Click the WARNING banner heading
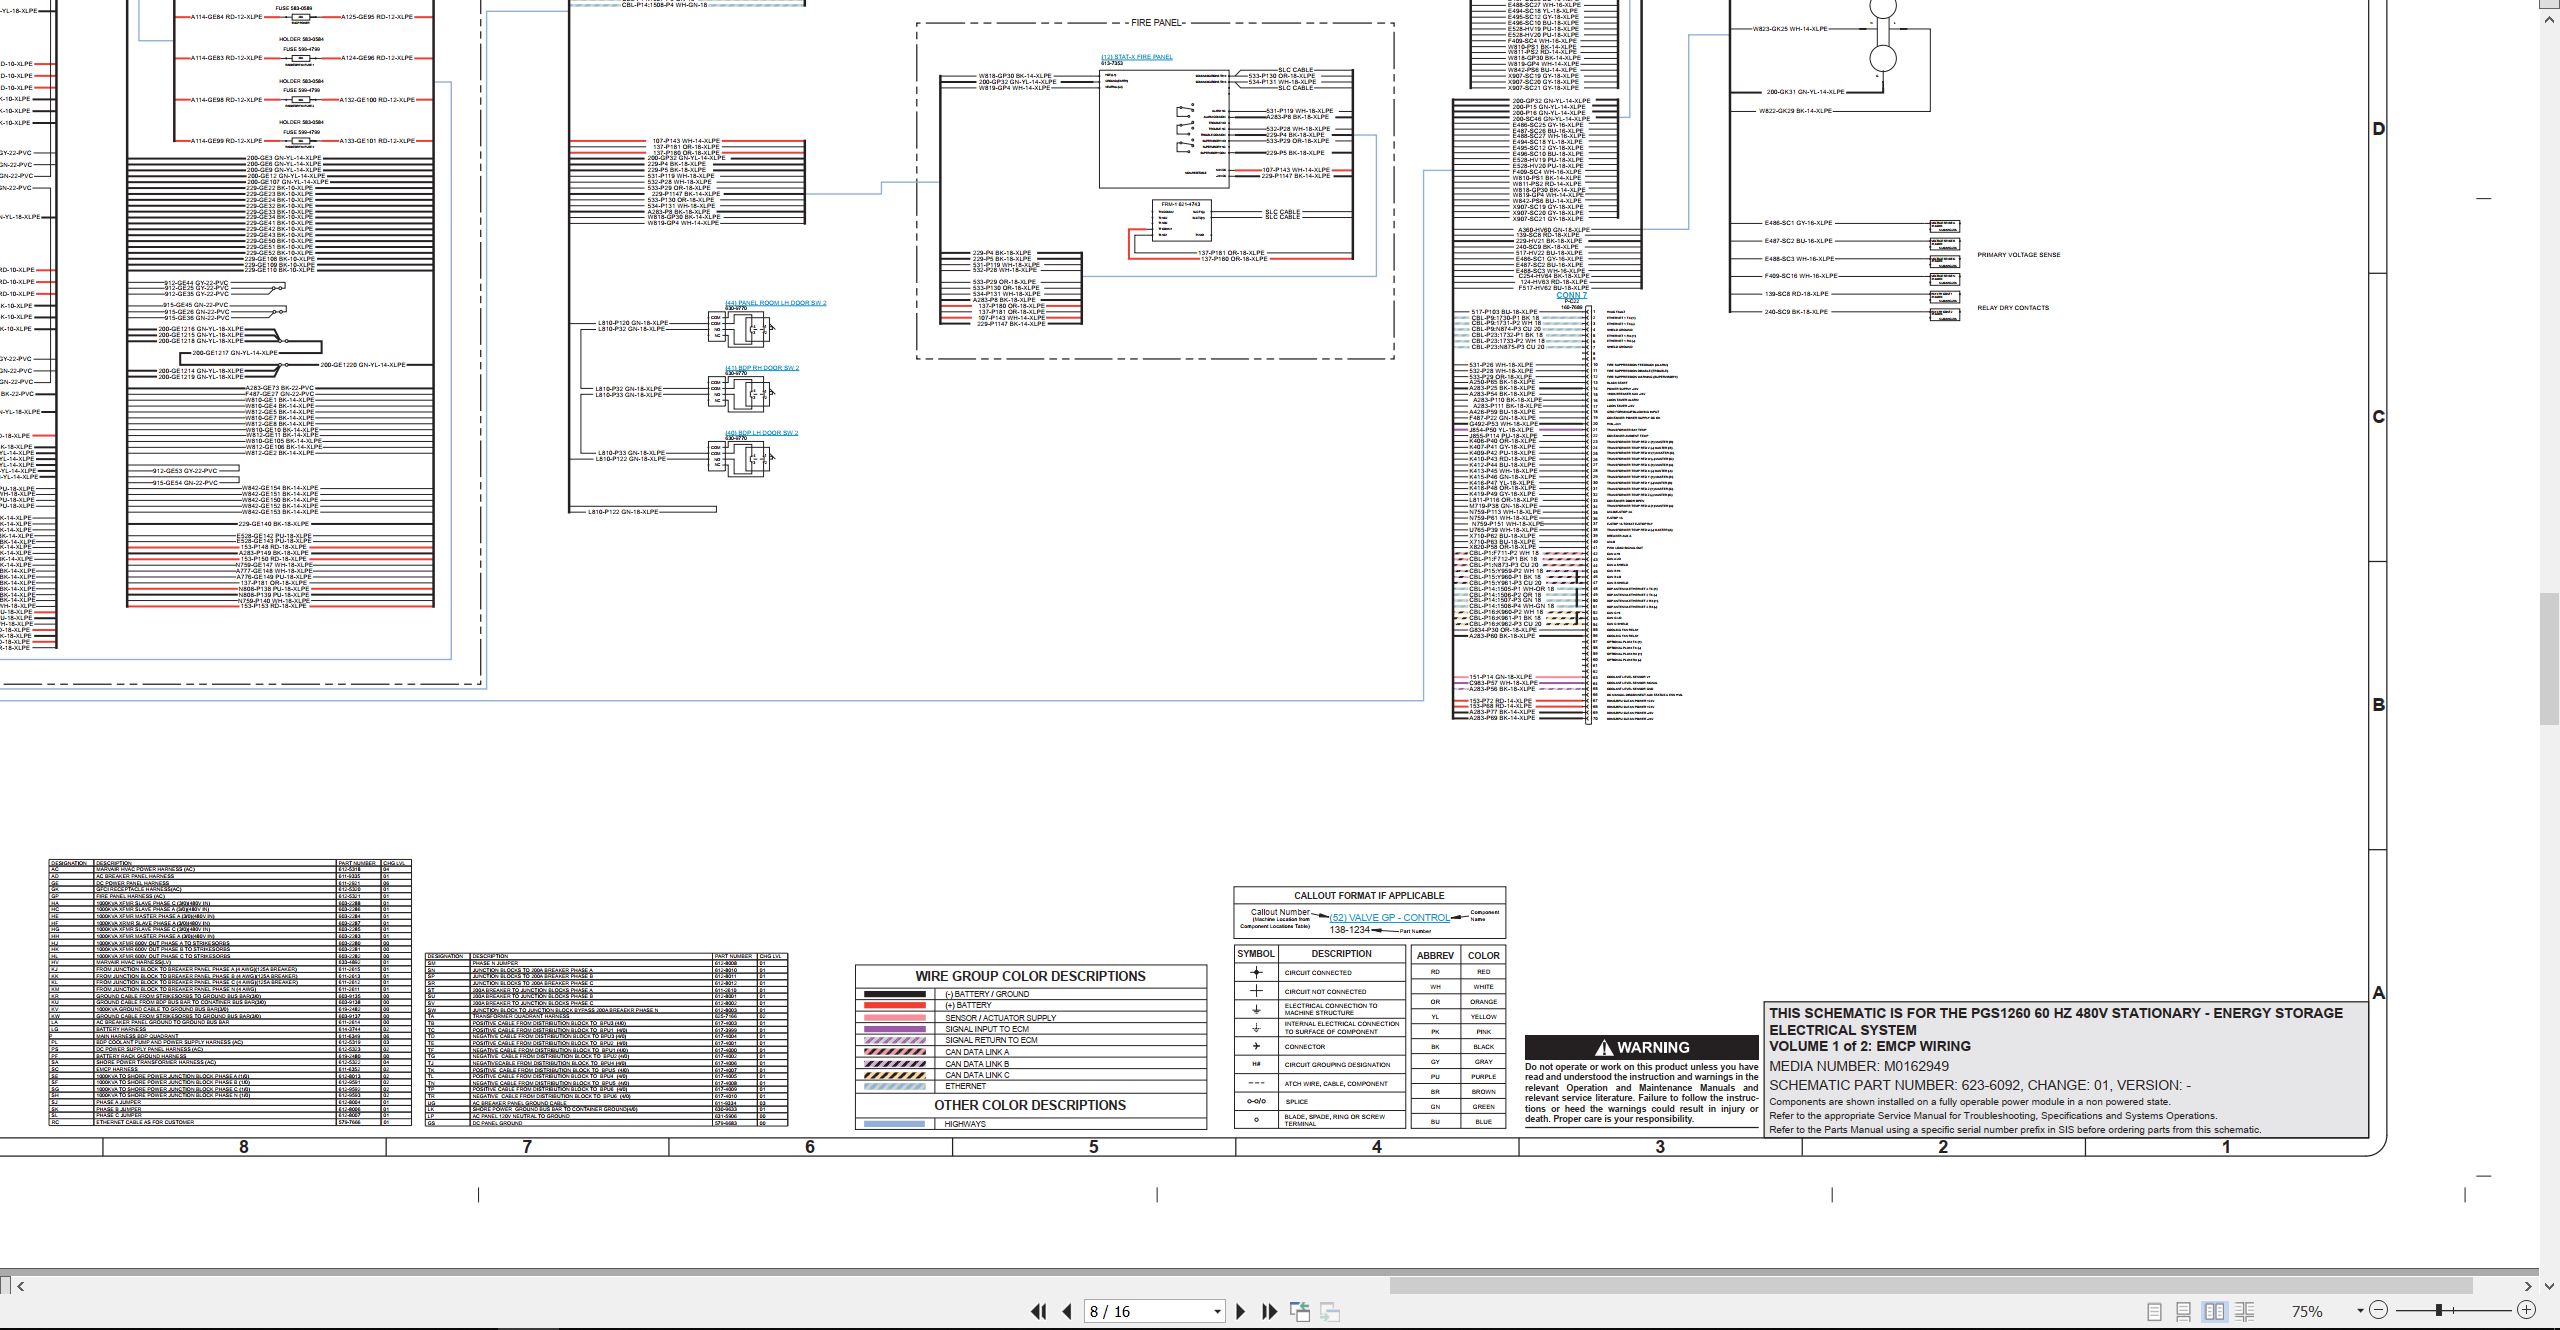Screen dimensions: 2560x1330 tap(1641, 1047)
